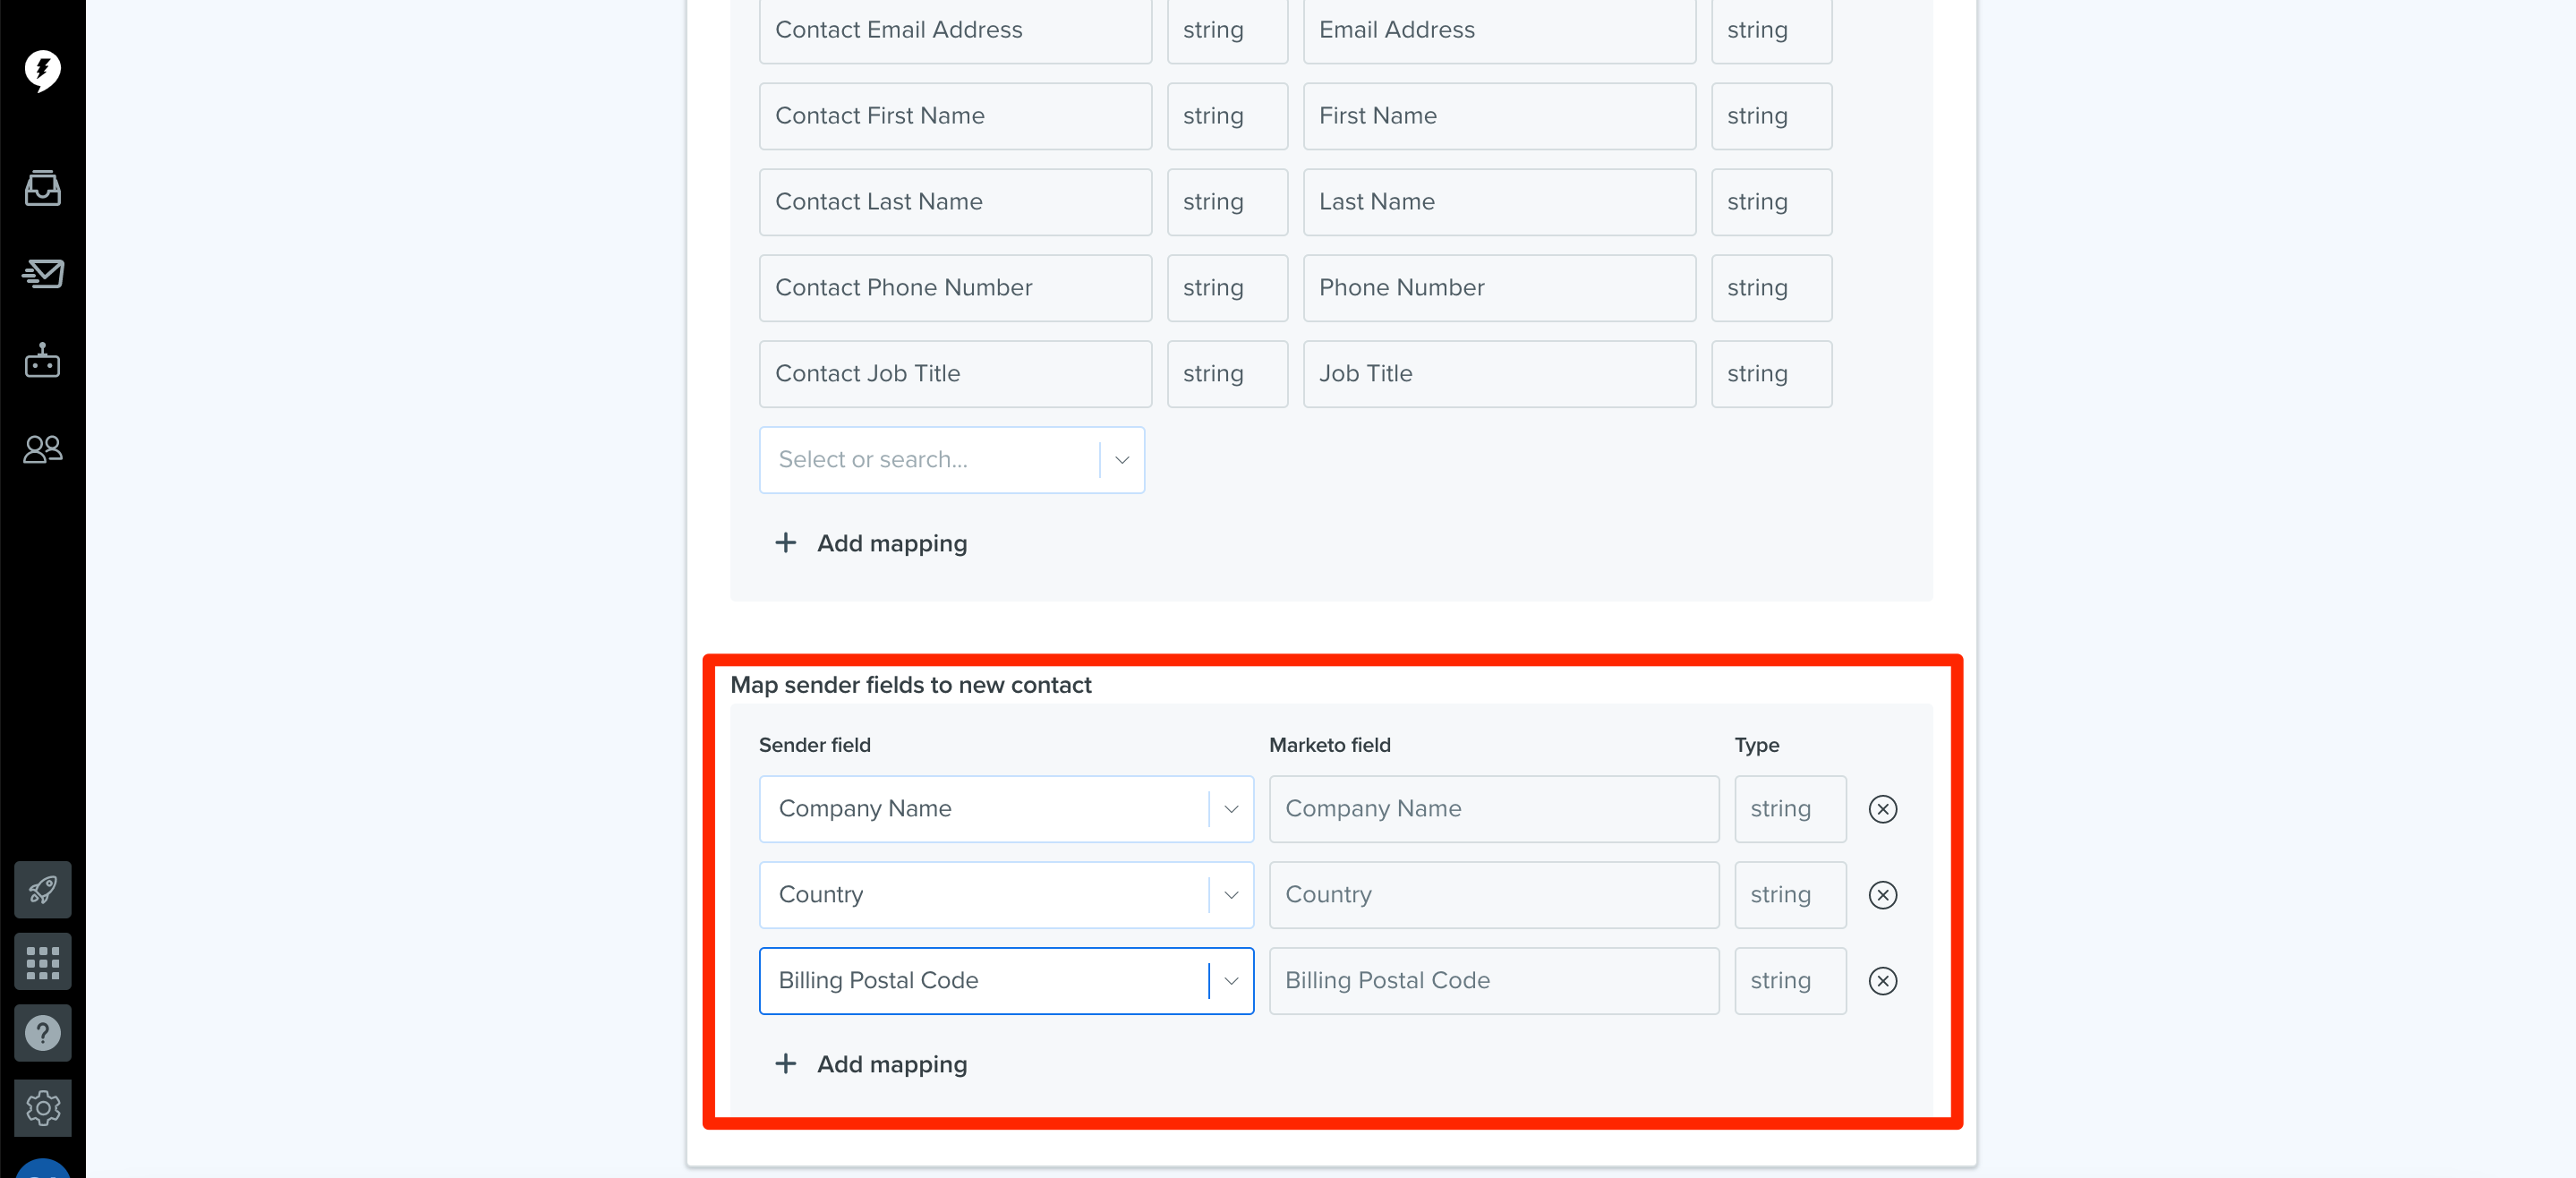Click the Drift lightning logo icon
The image size is (2576, 1178).
42,70
